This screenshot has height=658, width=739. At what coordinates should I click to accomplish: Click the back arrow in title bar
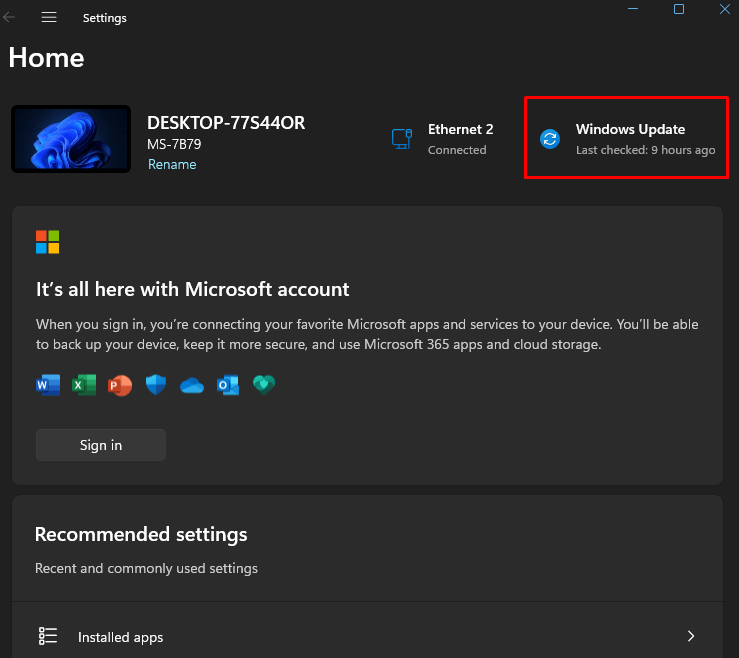(x=10, y=17)
